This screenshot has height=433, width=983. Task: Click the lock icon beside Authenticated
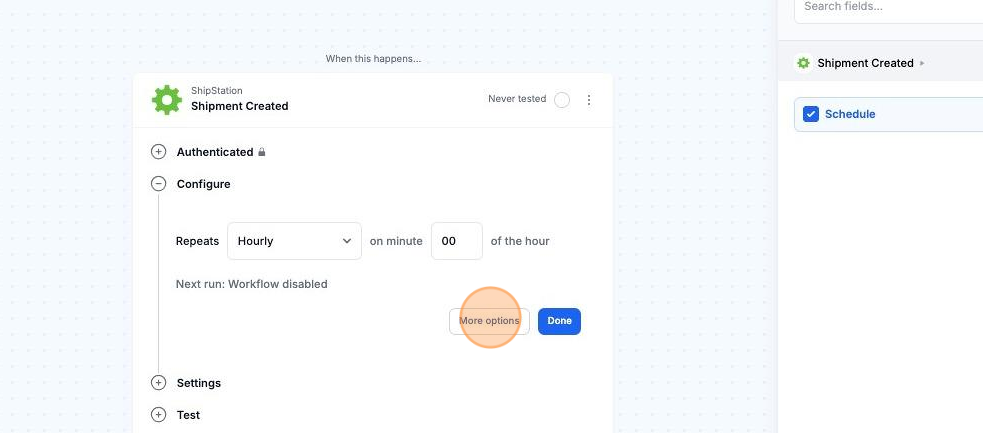coord(262,153)
